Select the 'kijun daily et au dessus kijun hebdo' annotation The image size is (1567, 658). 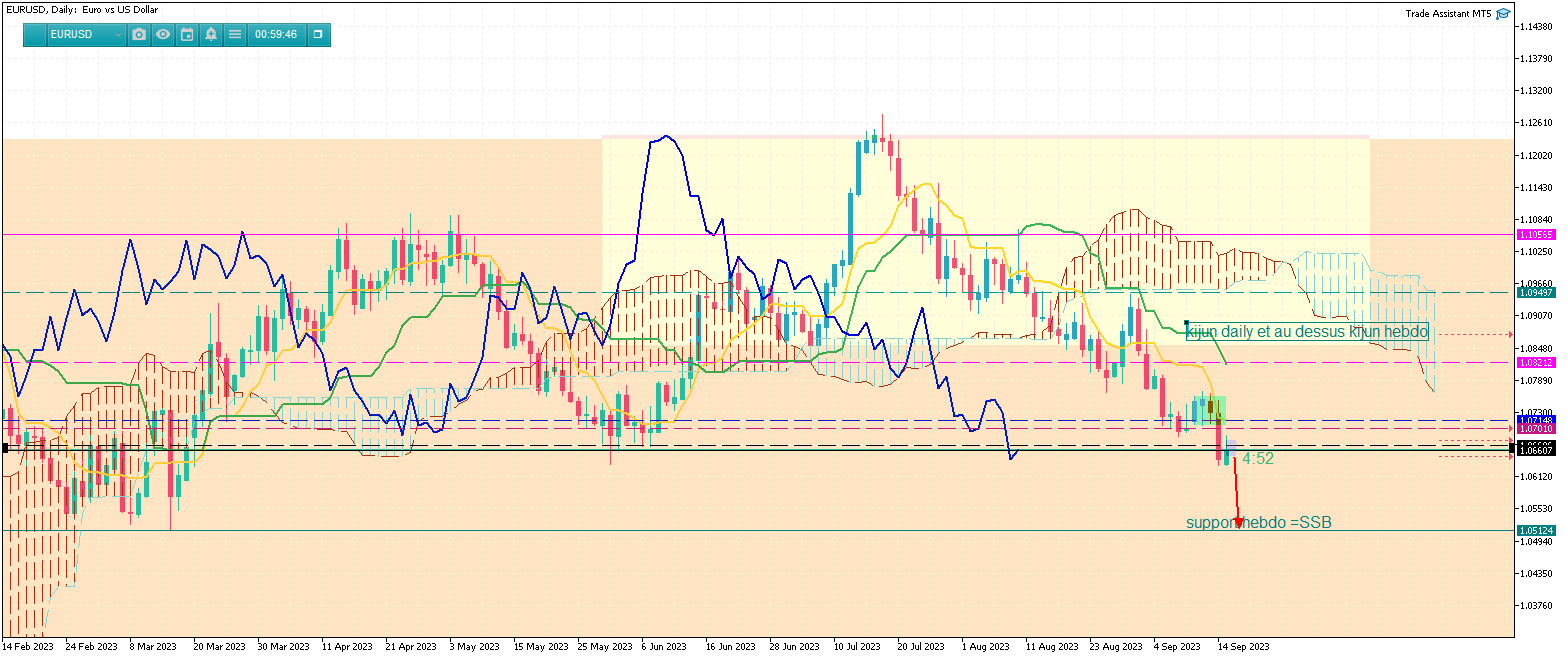1307,331
